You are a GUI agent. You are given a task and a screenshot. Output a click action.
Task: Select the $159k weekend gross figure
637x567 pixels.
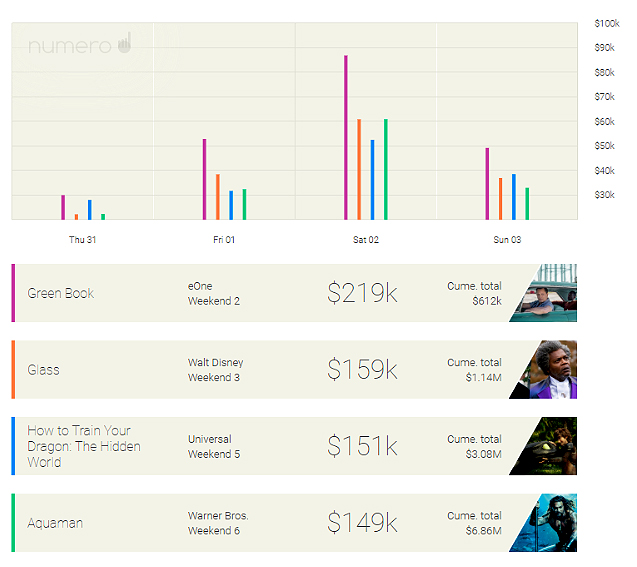pos(362,369)
